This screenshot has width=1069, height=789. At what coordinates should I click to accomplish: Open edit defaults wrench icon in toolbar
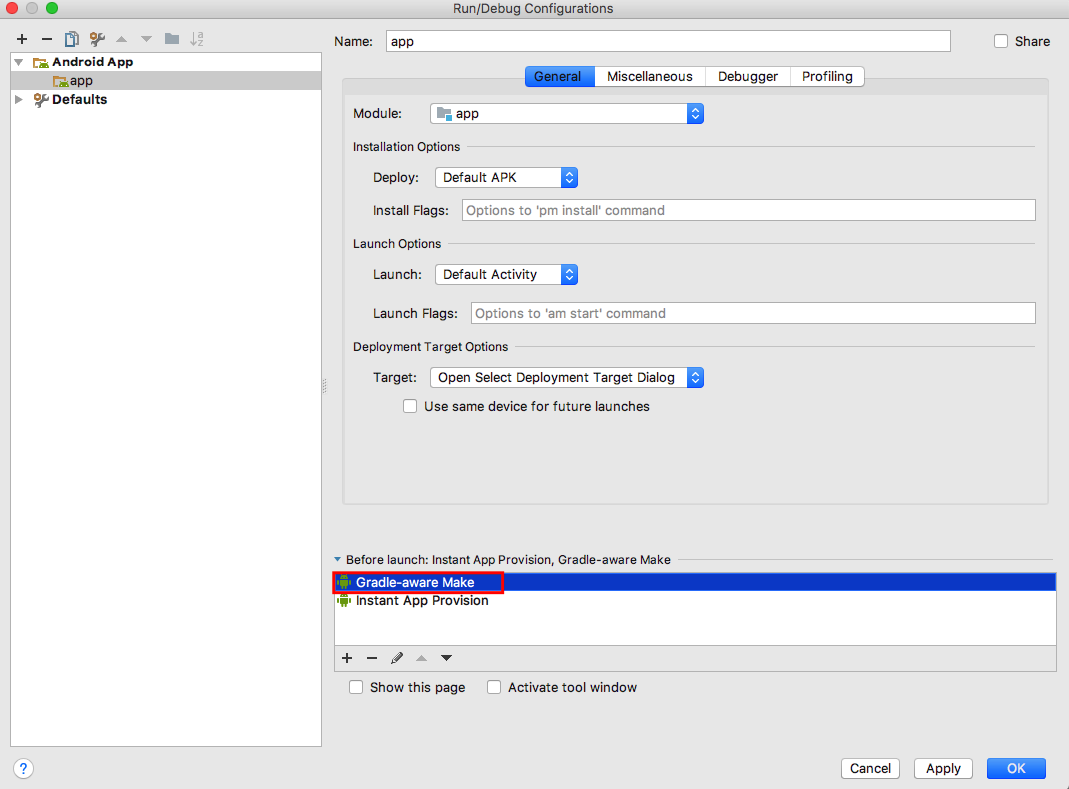pos(97,39)
